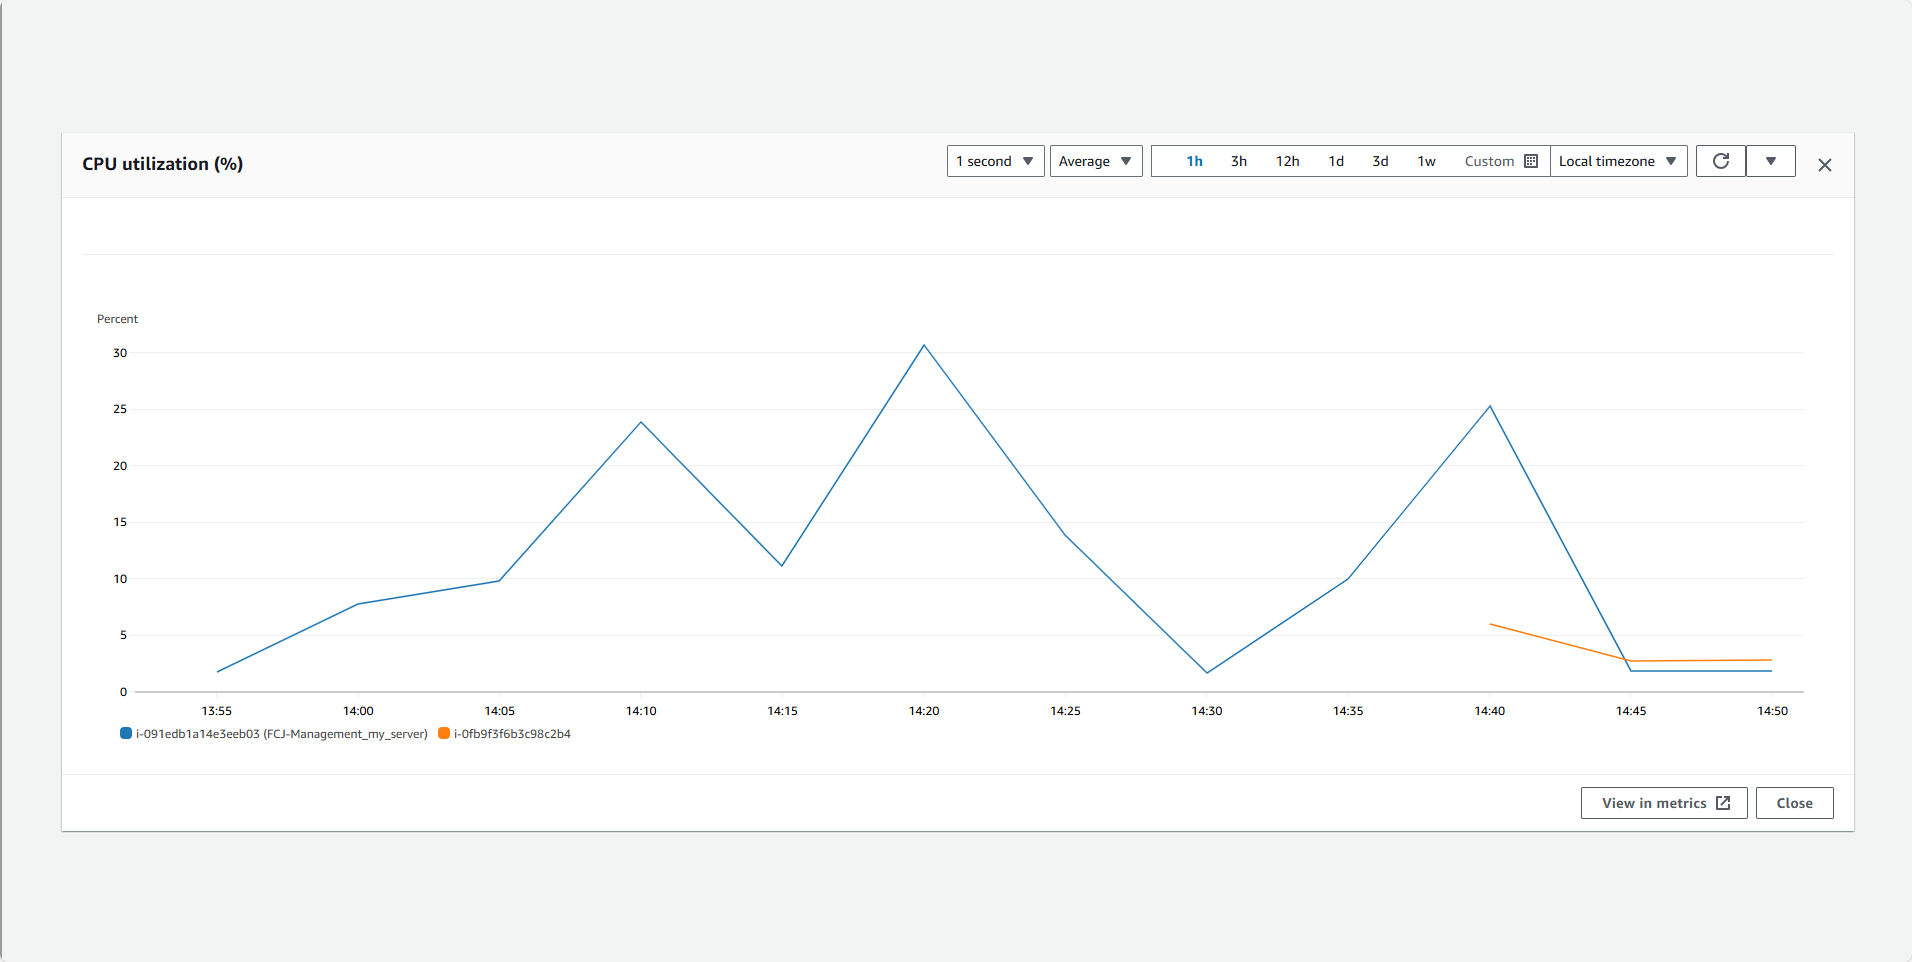Screen dimensions: 1912x962
Task: Click the blue legend dot for i-091edb1a14e3eeb03
Action: [x=126, y=733]
